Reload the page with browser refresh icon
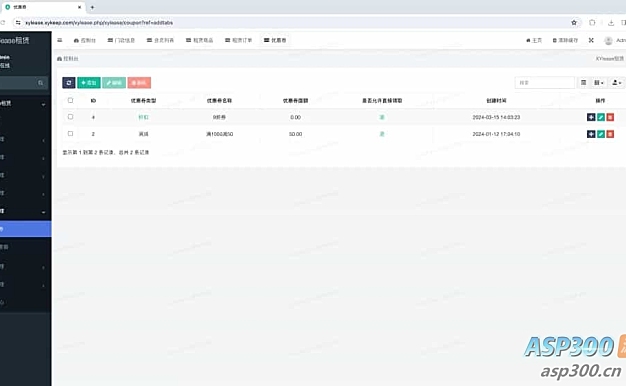The width and height of the screenshot is (626, 386). point(2,23)
